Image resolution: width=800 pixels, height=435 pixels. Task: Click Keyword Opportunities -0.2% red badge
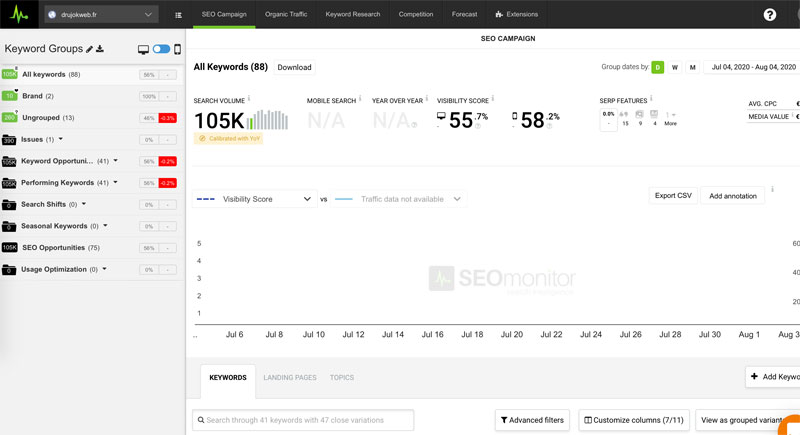tap(167, 161)
